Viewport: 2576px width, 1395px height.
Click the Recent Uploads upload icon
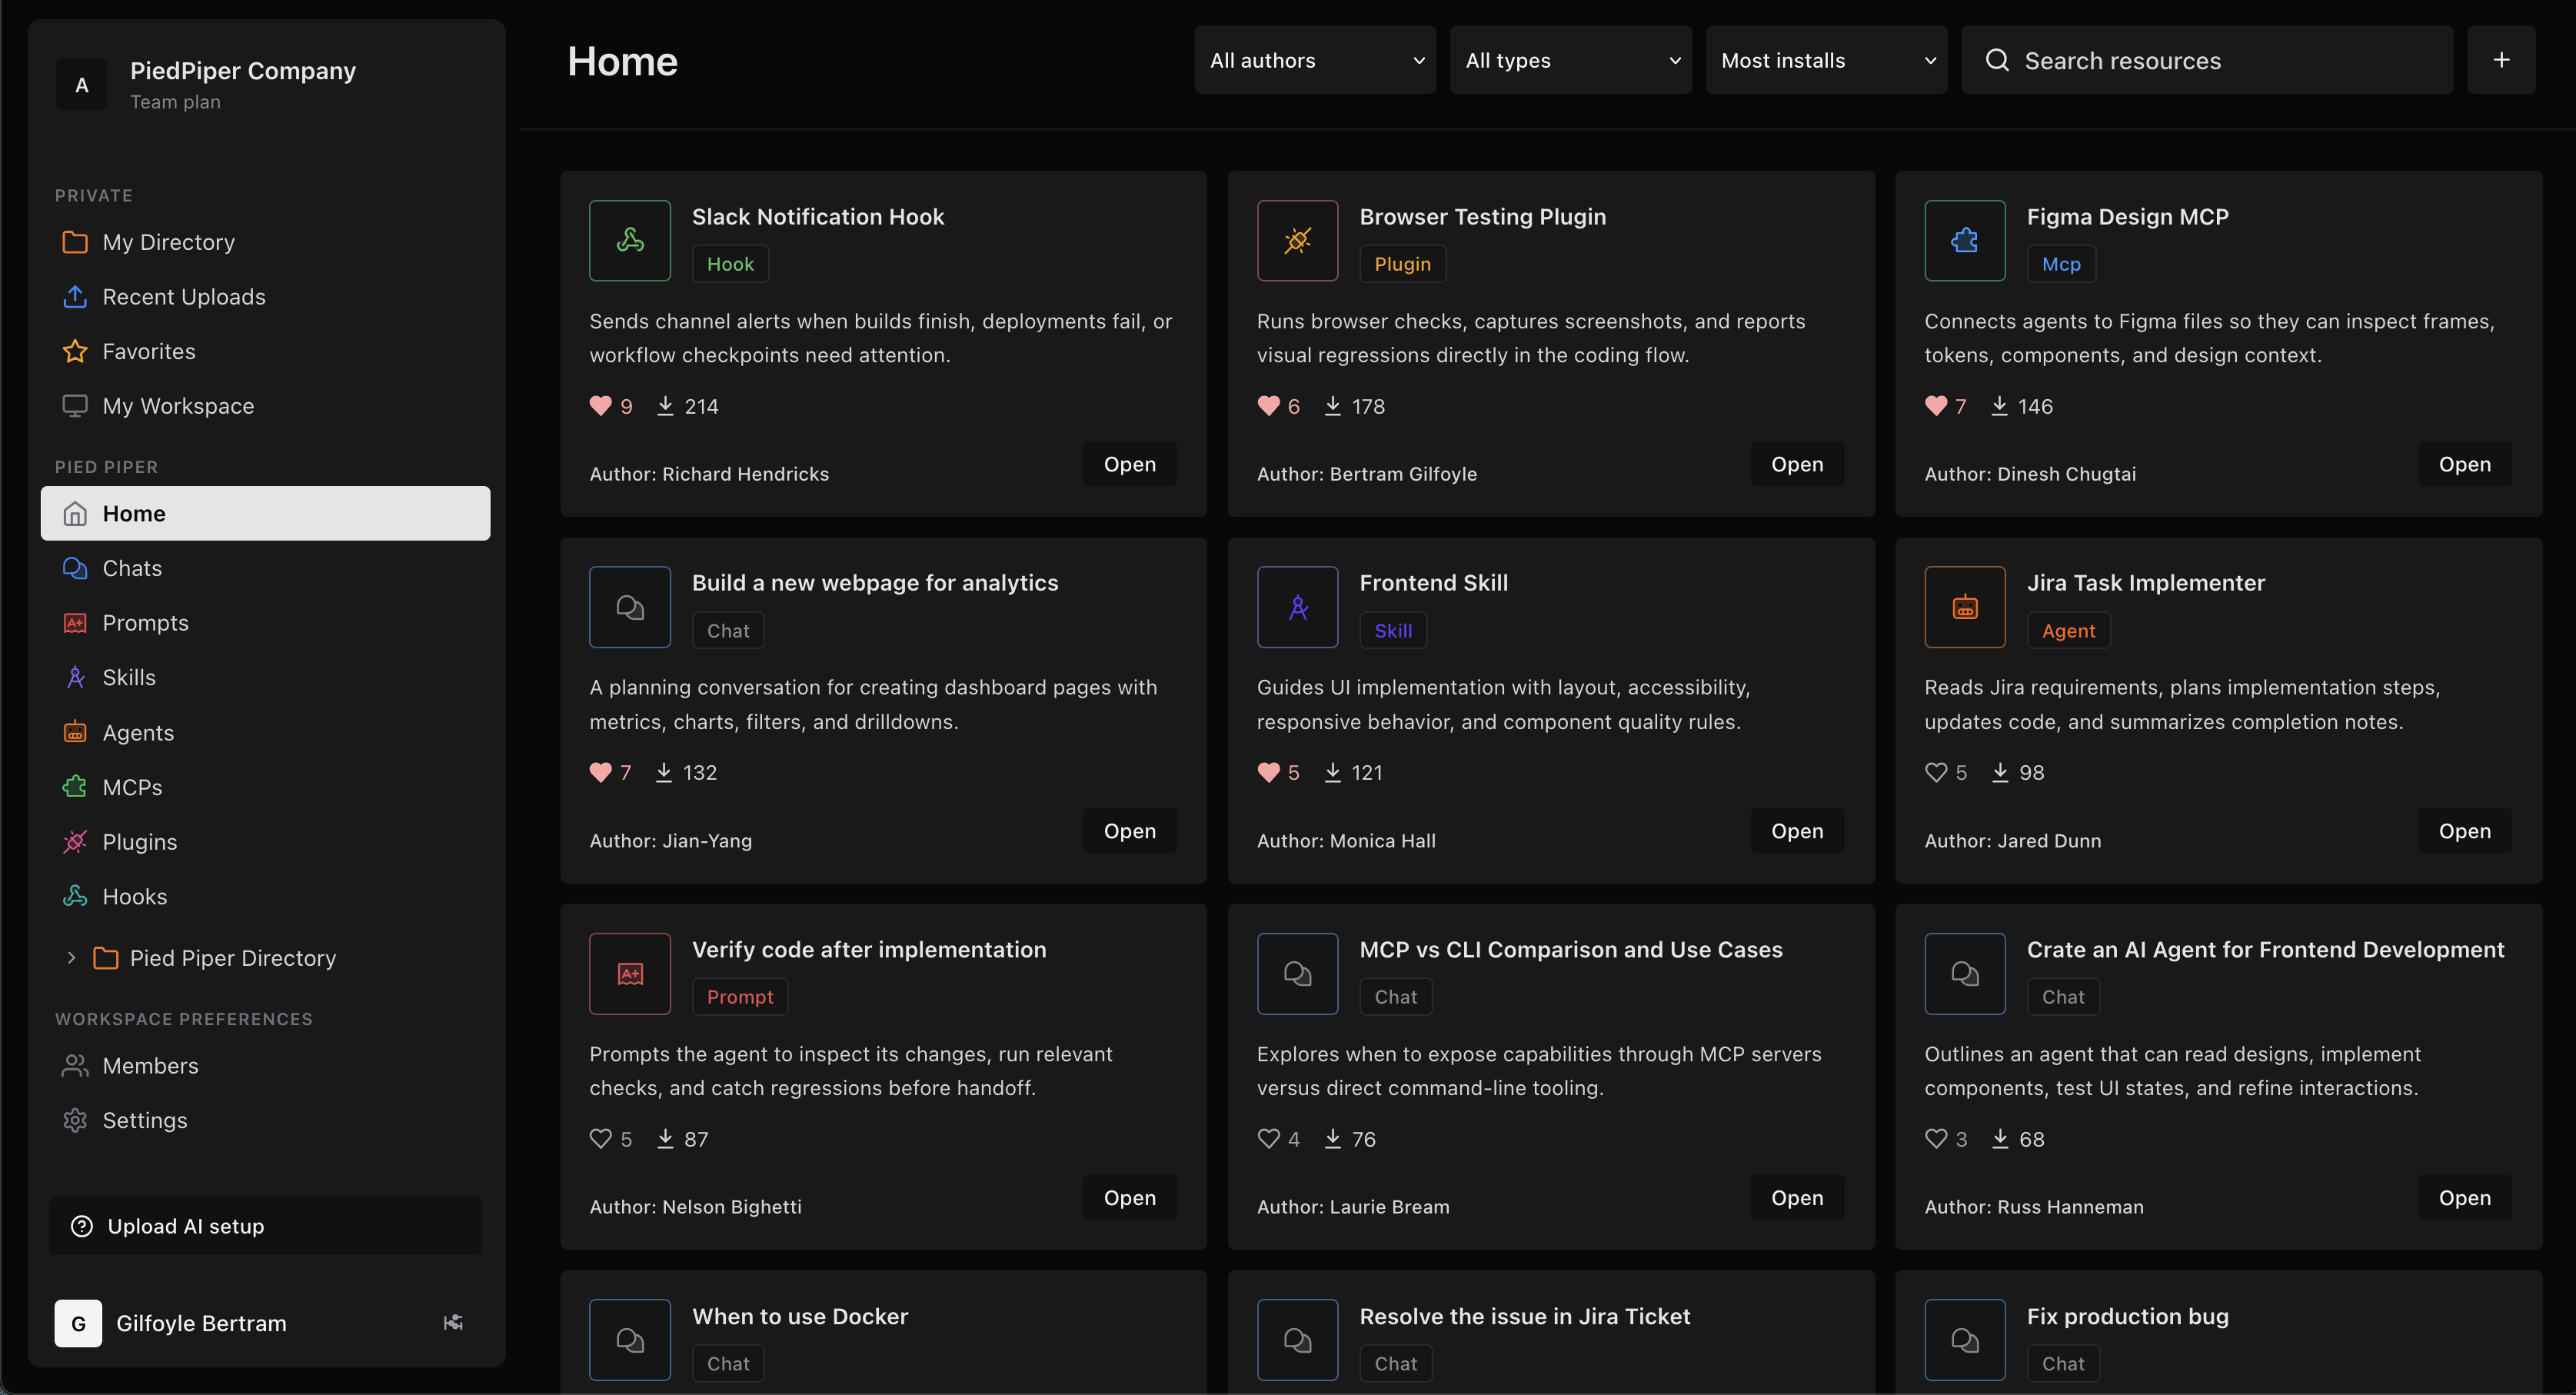tap(75, 297)
